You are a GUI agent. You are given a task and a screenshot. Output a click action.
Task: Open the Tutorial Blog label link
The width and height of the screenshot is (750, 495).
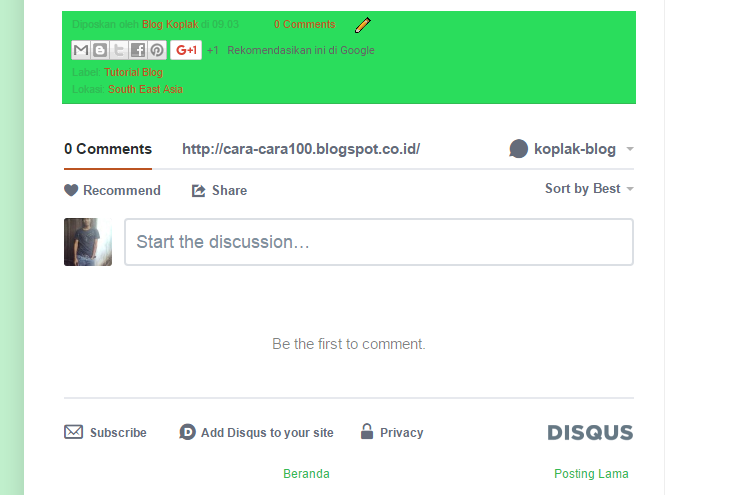(133, 72)
